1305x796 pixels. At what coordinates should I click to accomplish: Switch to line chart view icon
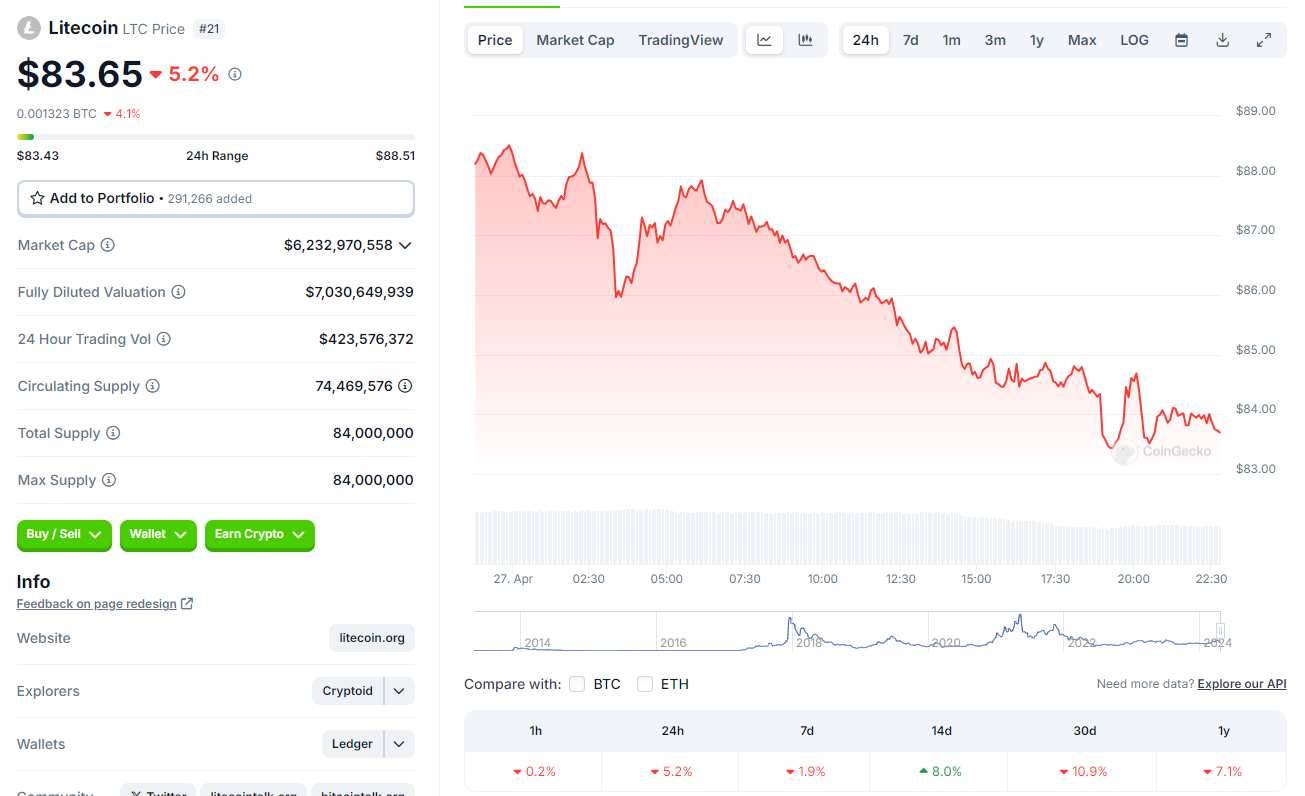pos(764,40)
